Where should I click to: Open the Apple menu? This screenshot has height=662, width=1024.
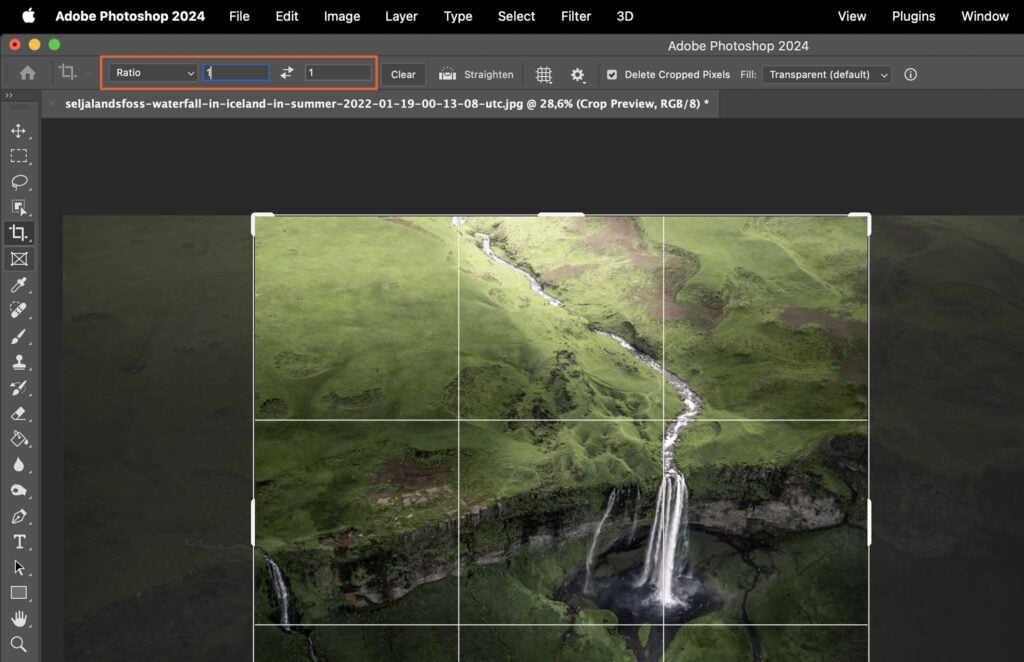tap(27, 16)
